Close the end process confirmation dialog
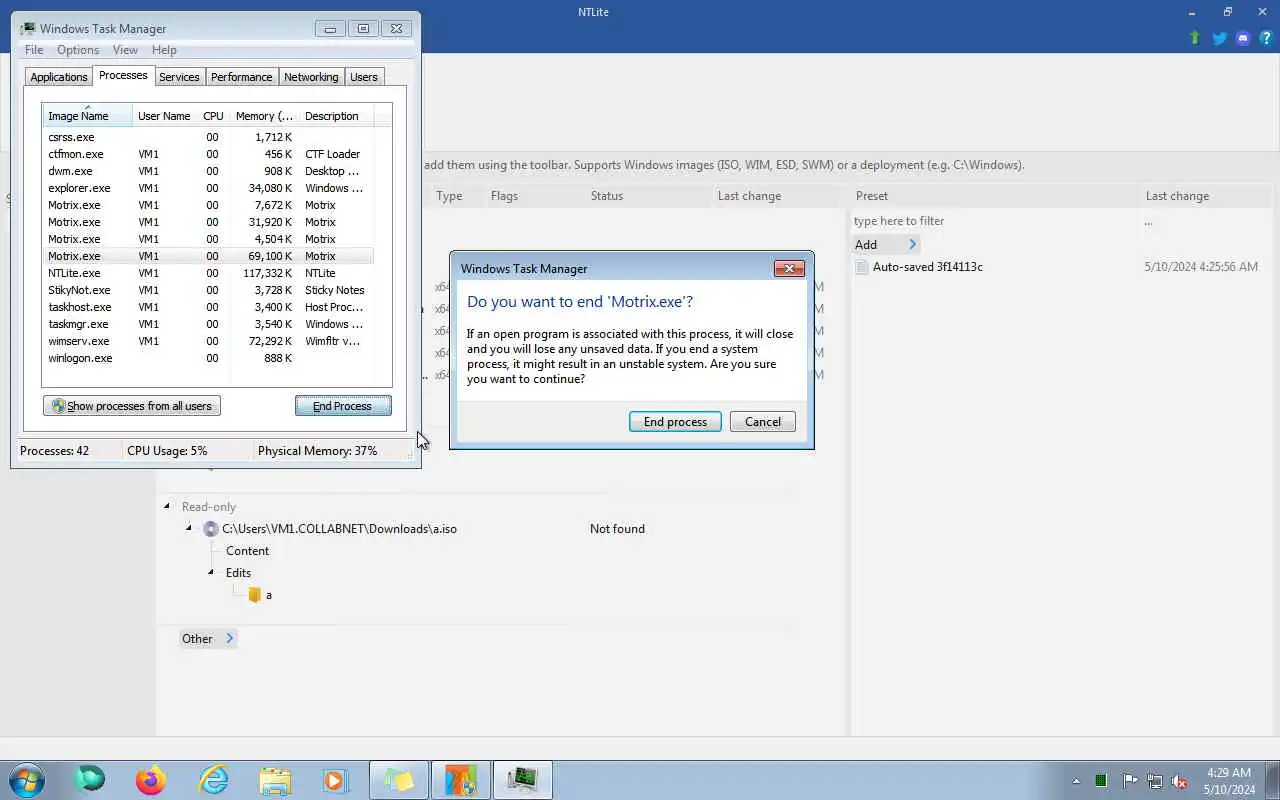This screenshot has height=800, width=1280. pyautogui.click(x=789, y=268)
